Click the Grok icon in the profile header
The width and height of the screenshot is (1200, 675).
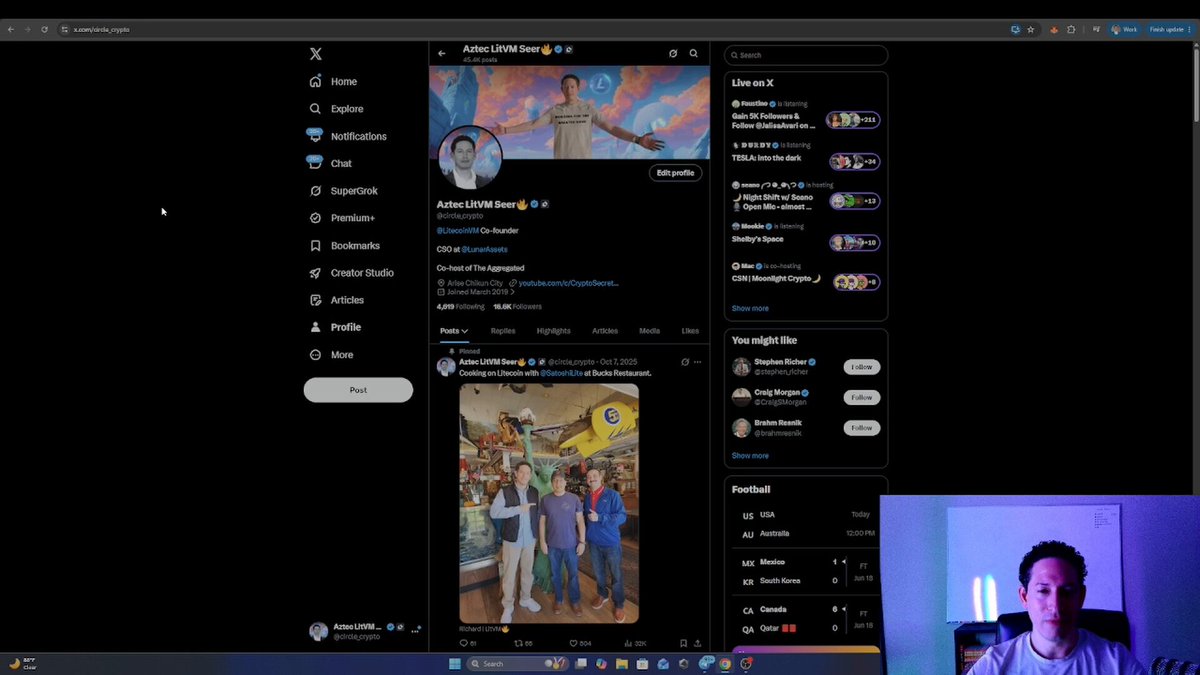click(x=673, y=53)
